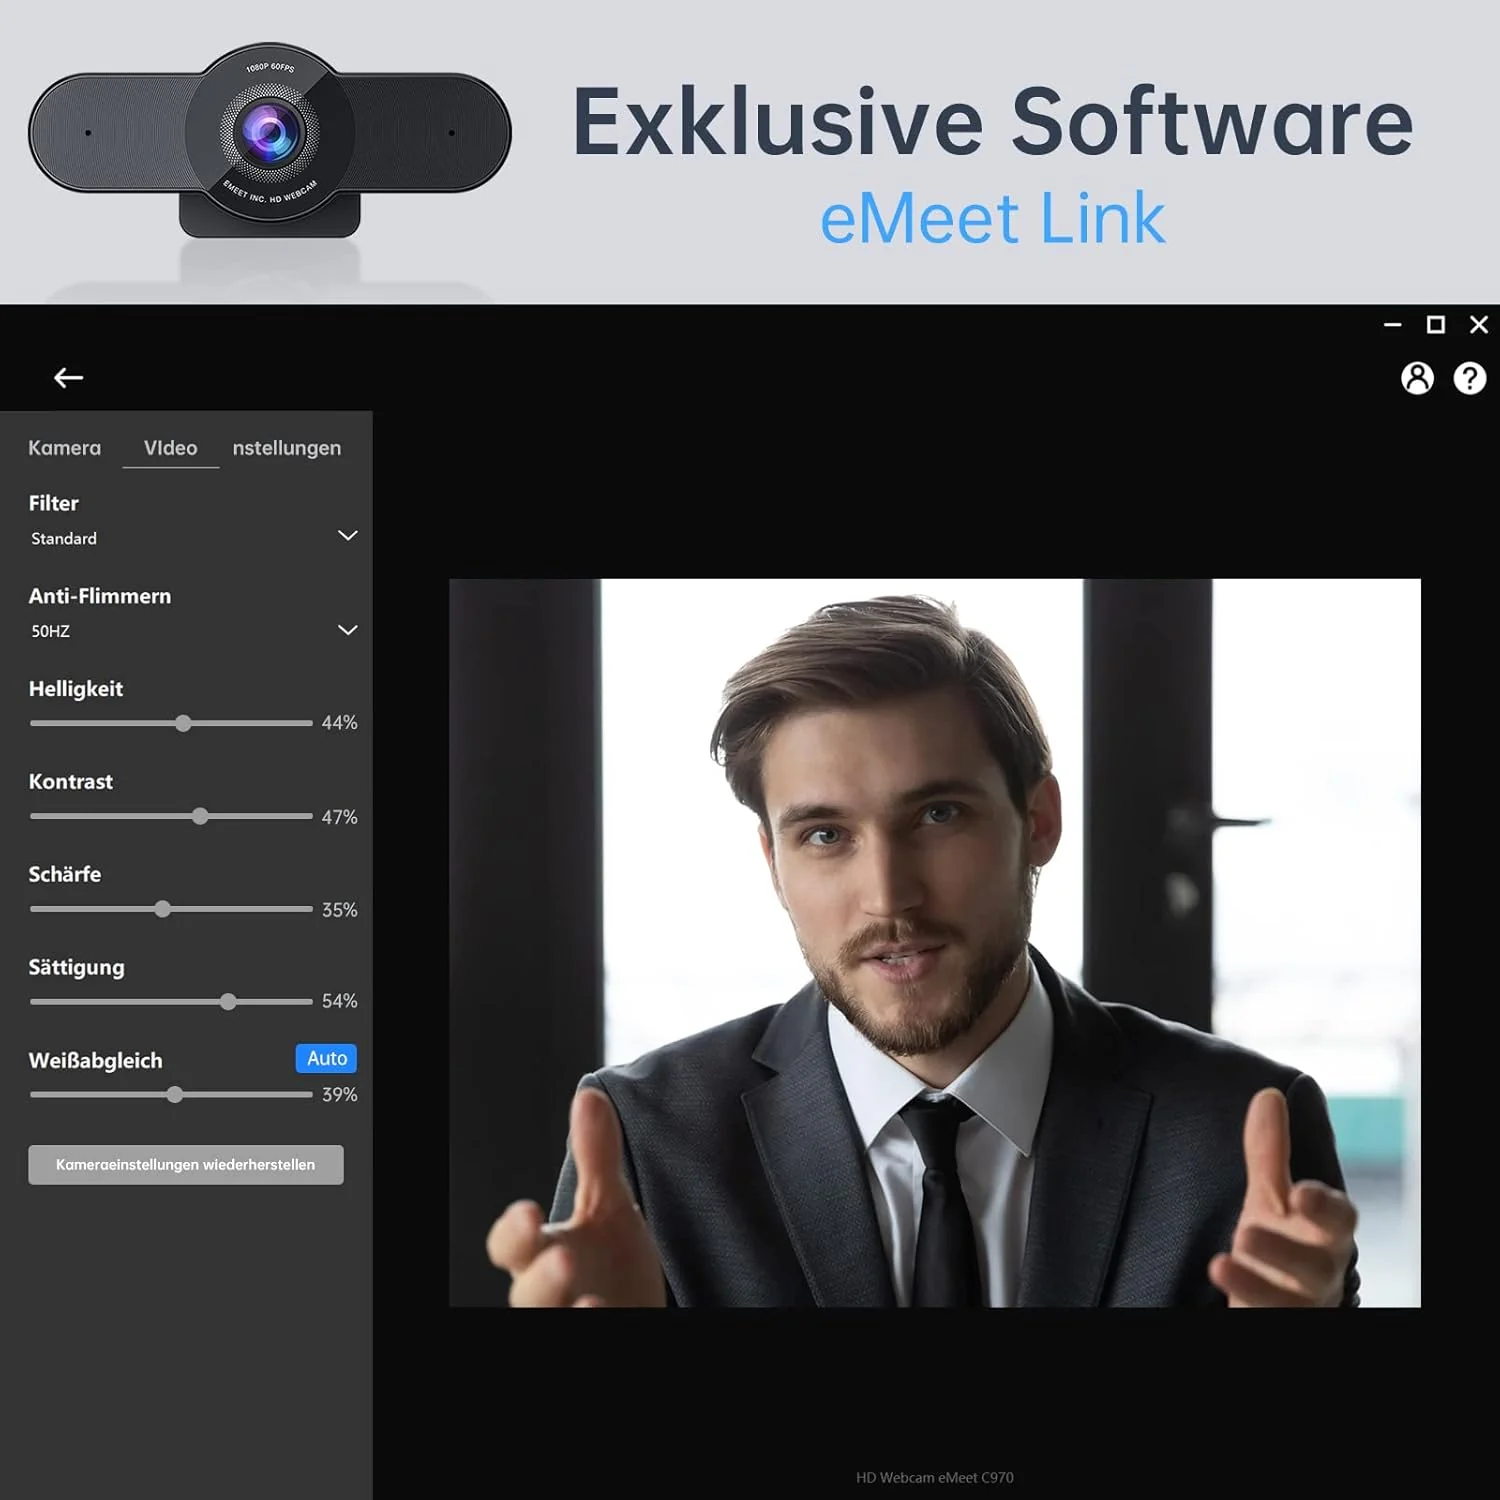Click the Filter heading label
1500x1500 pixels.
pos(54,503)
